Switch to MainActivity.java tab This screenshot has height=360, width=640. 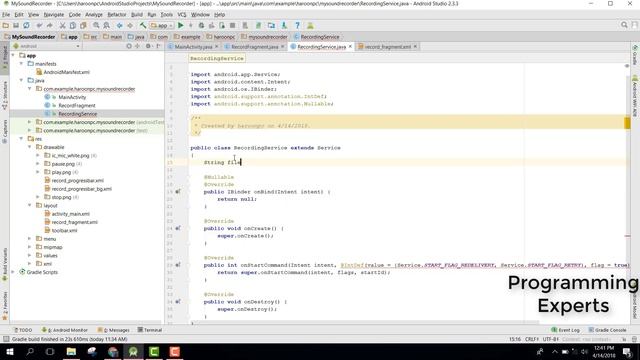[x=193, y=47]
